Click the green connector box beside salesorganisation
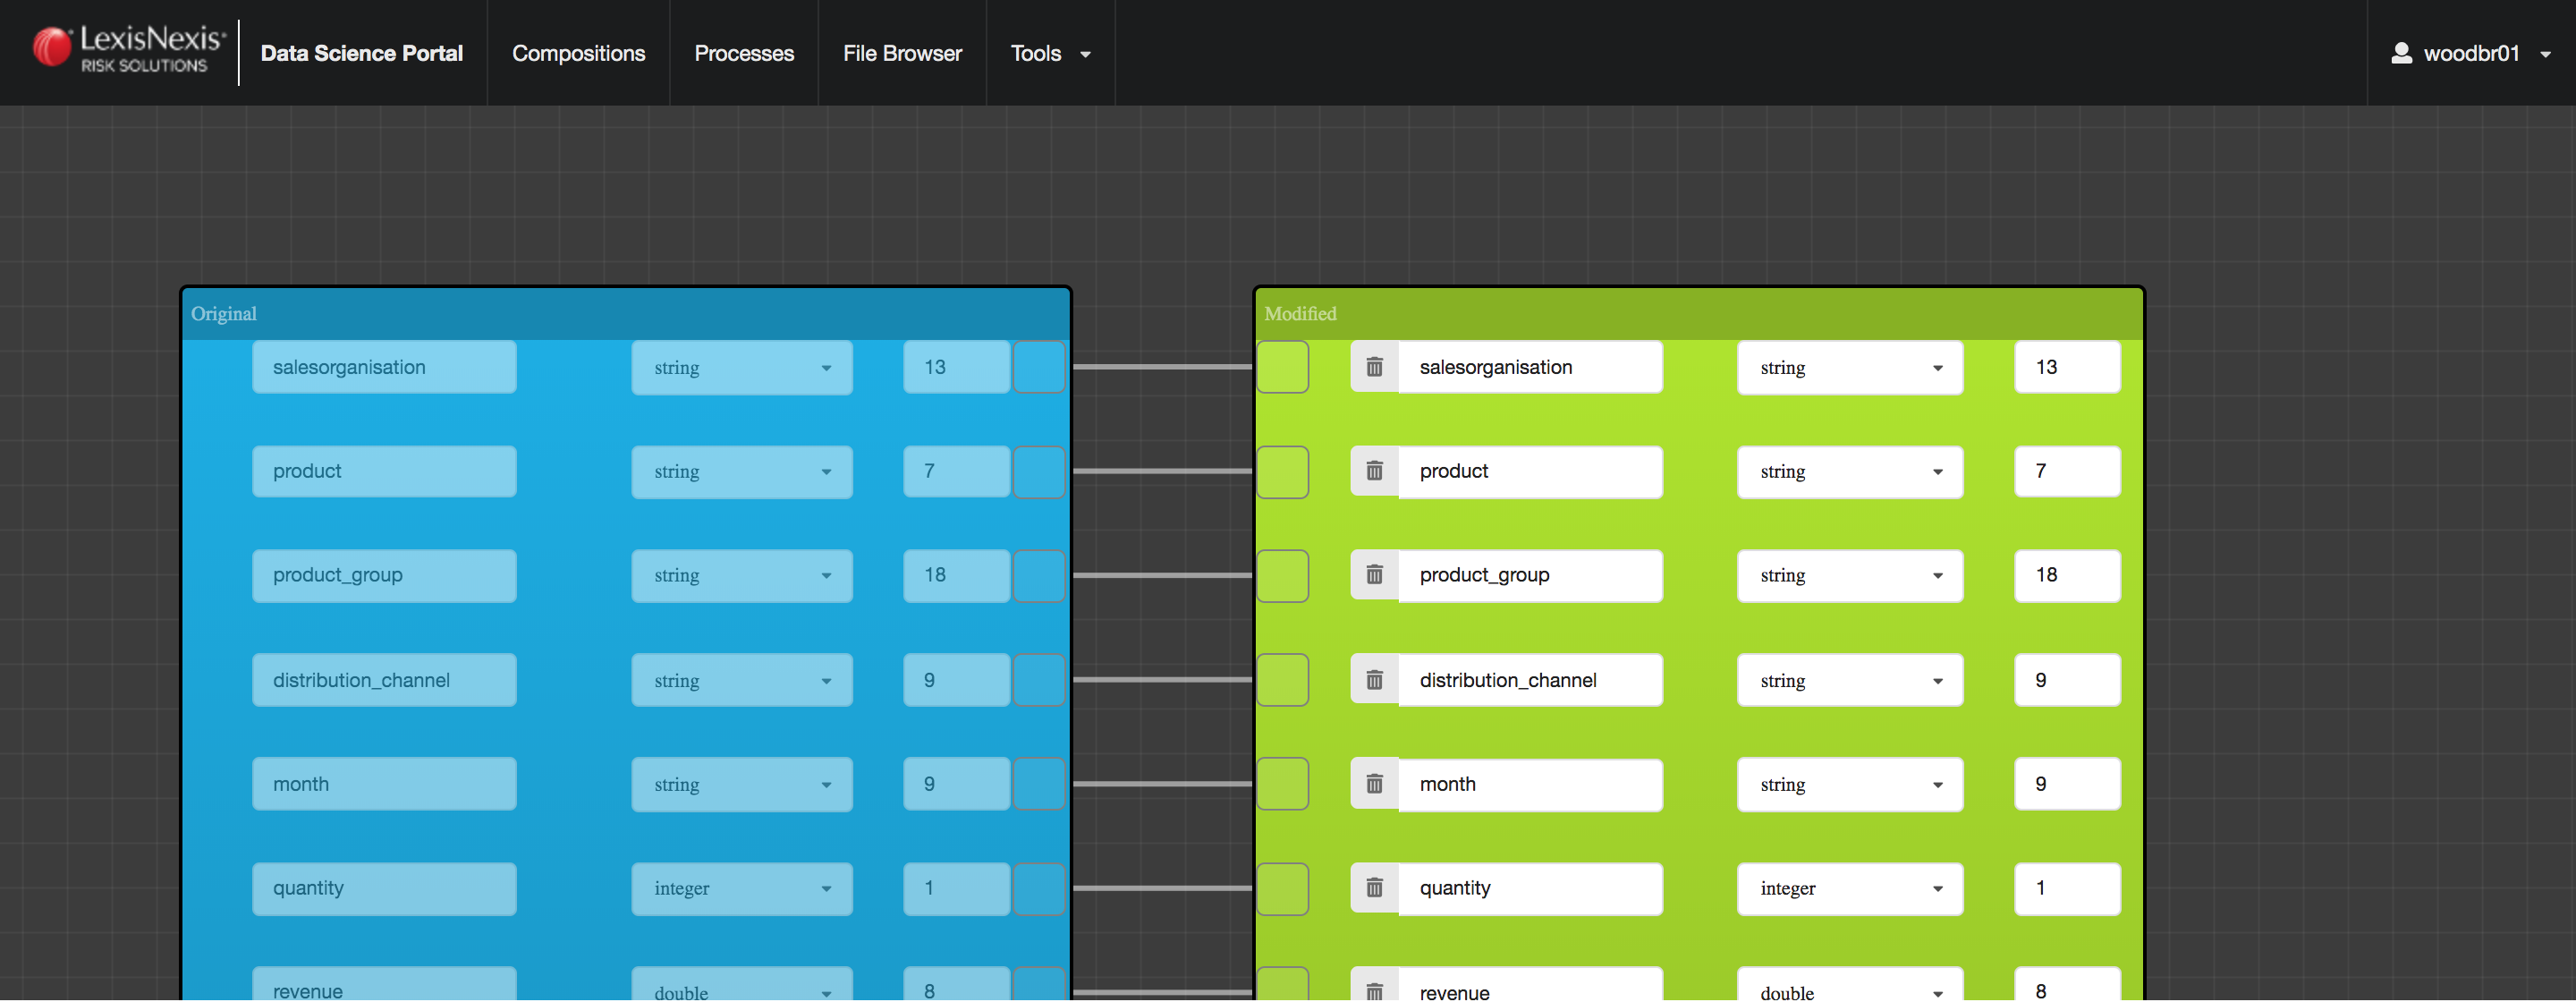Viewport: 2576px width, 1002px height. point(1282,367)
